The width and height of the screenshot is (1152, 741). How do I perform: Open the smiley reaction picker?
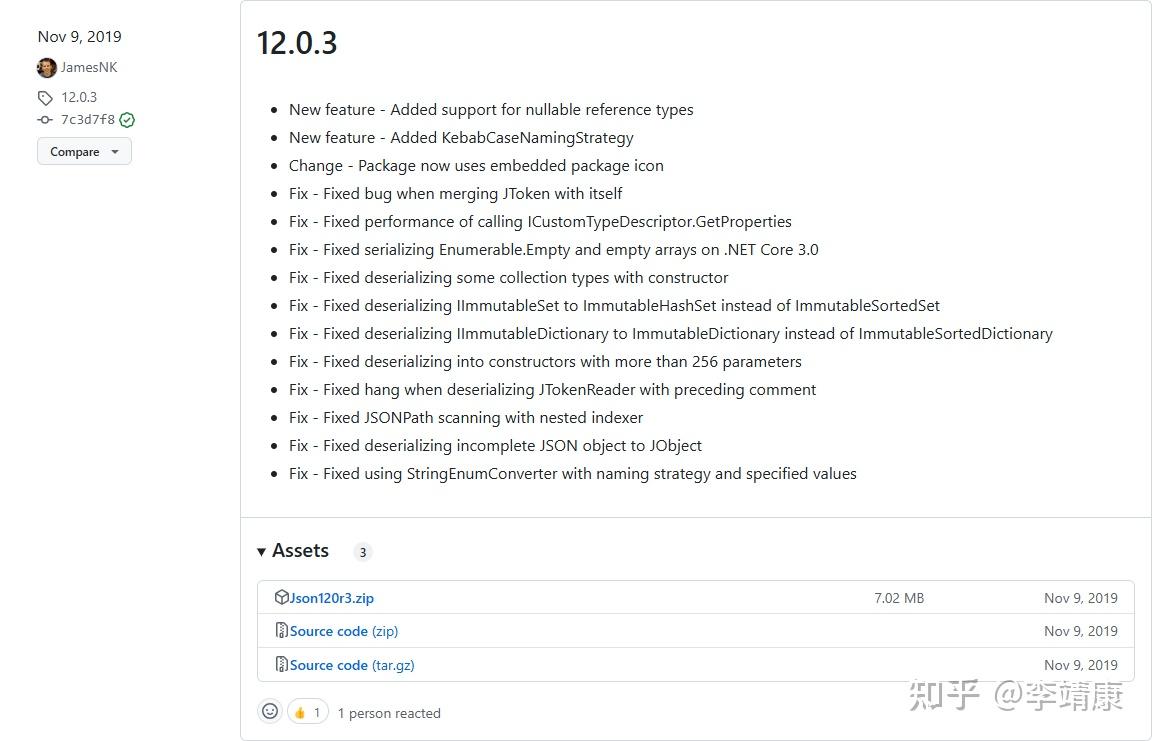270,712
